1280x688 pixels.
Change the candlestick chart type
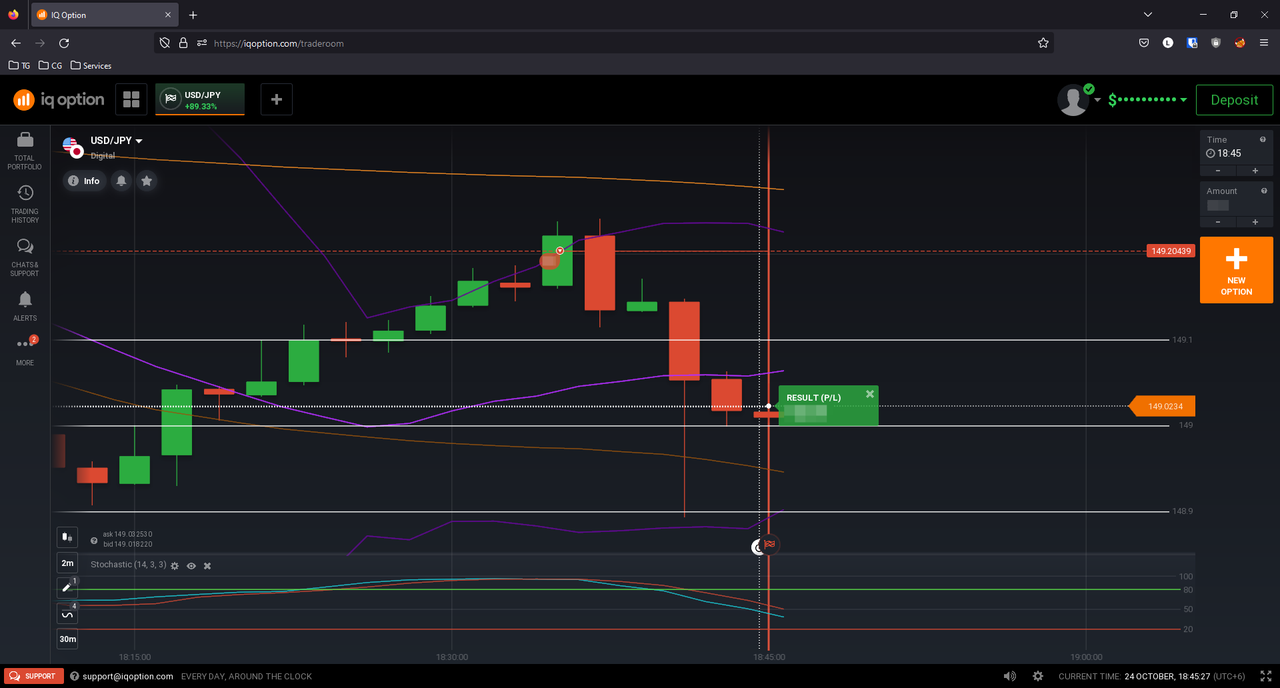tap(67, 538)
